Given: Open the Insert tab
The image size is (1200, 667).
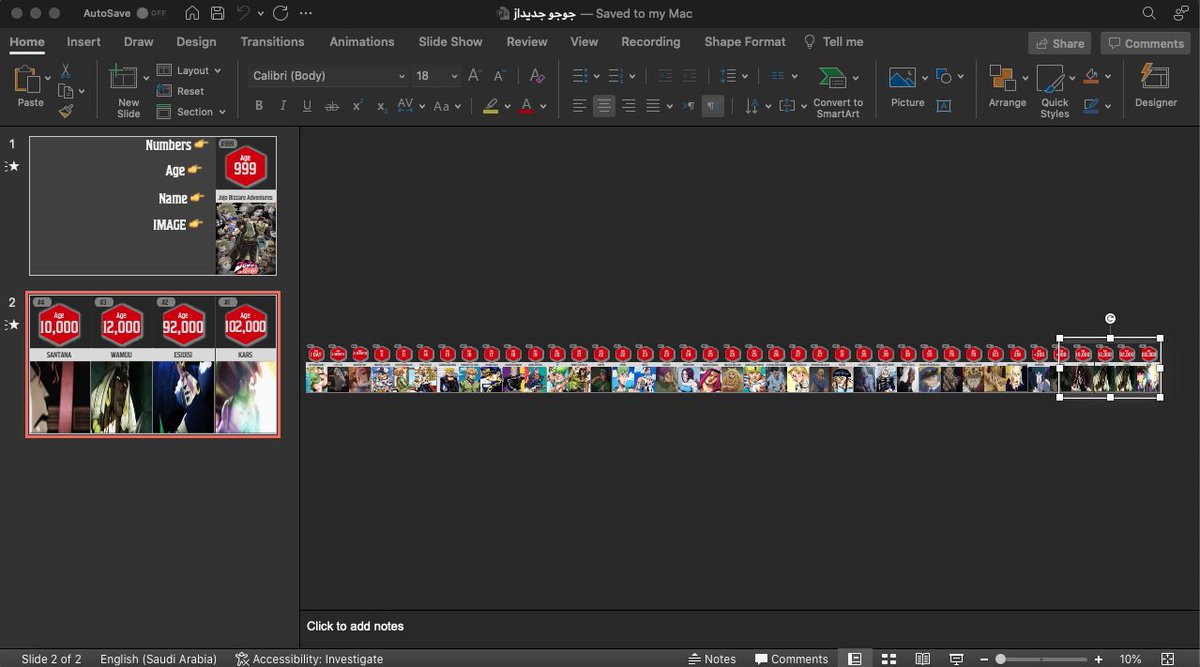Looking at the screenshot, I should (84, 42).
